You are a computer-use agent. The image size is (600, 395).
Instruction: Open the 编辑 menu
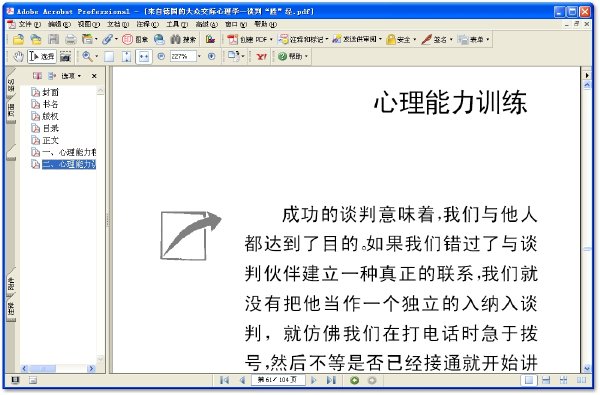point(59,24)
